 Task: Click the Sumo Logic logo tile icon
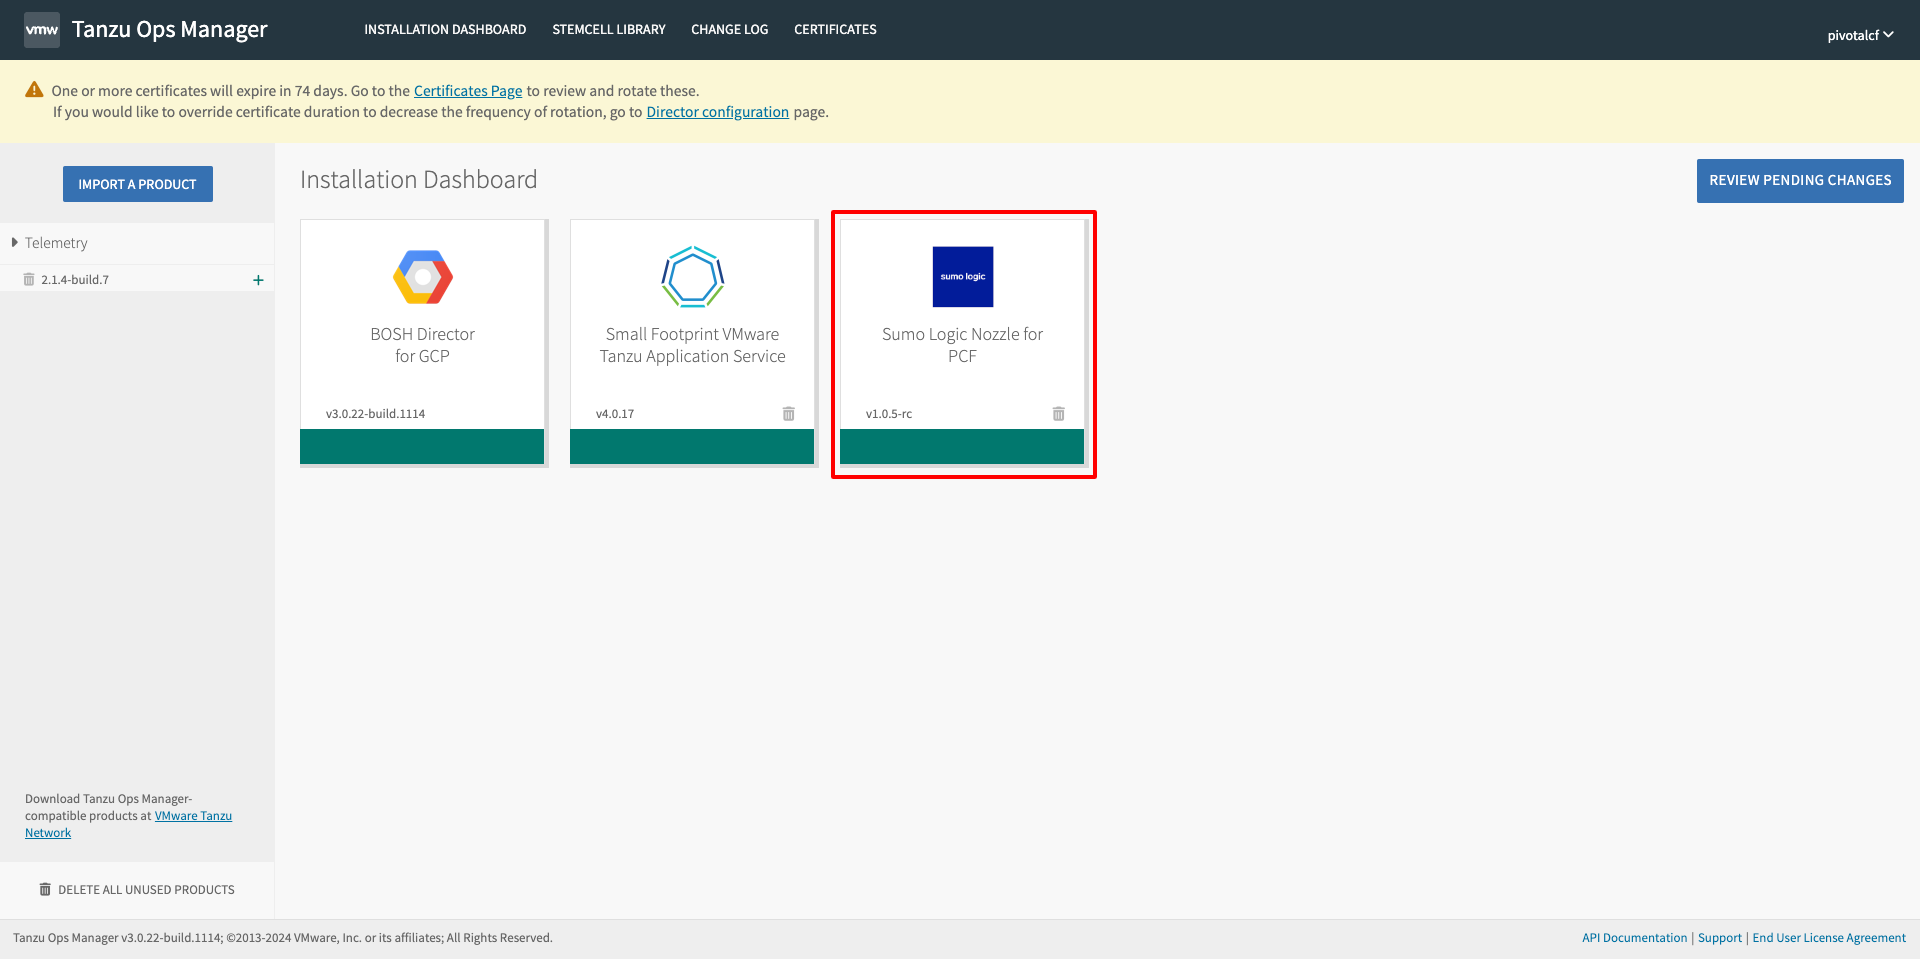pyautogui.click(x=962, y=277)
